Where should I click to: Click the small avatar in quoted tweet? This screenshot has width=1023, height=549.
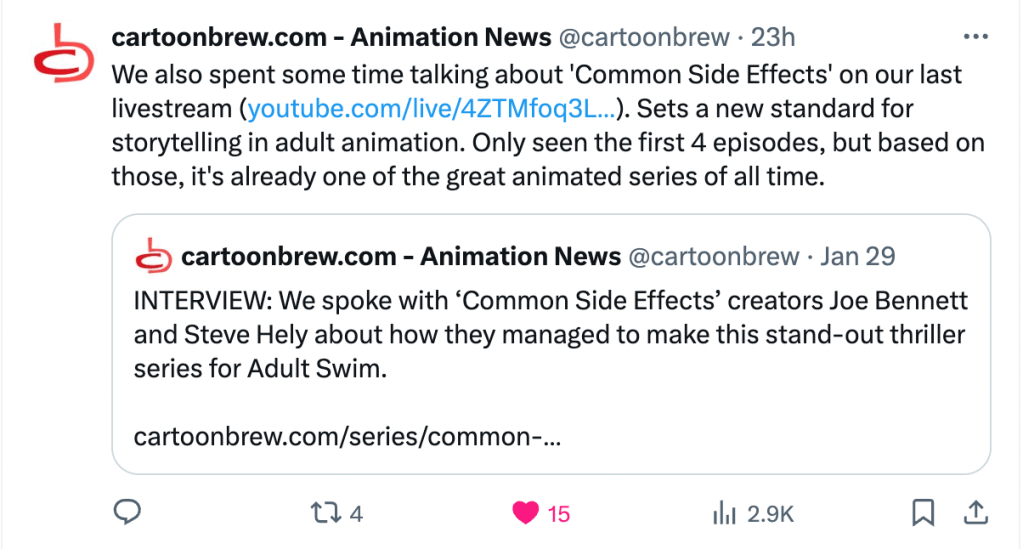152,257
